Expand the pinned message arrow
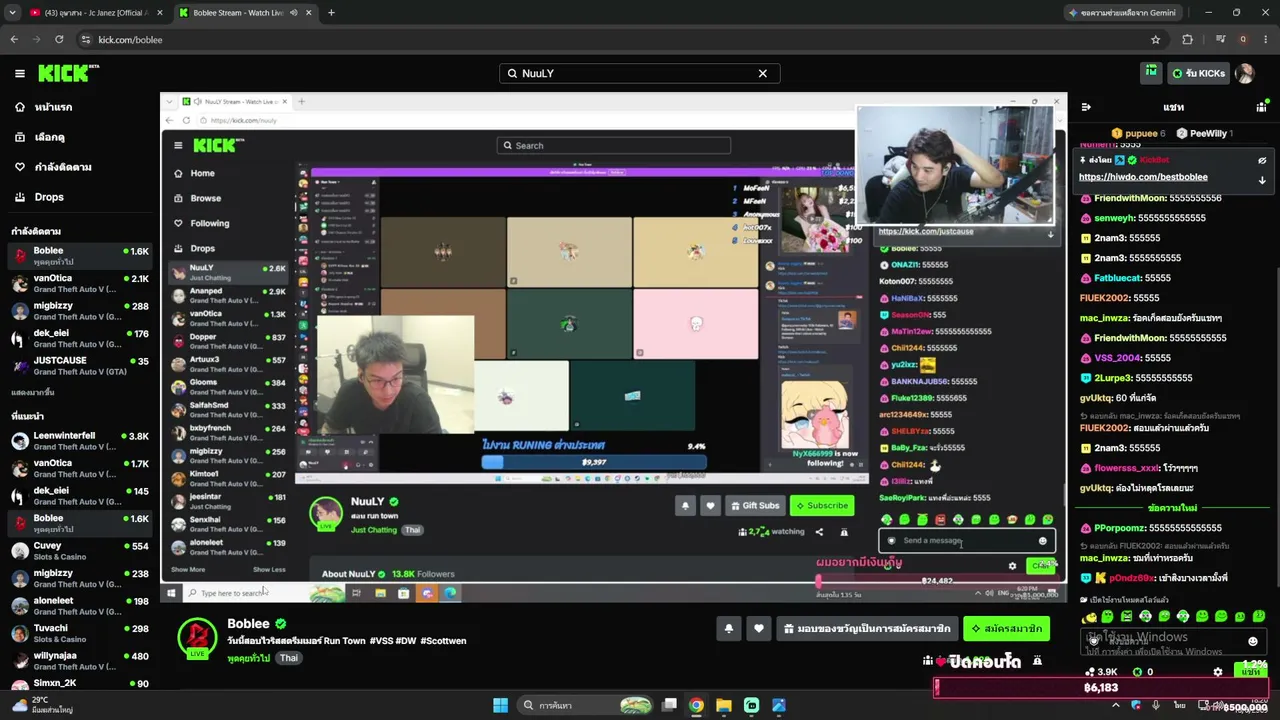This screenshot has width=1280, height=720. pyautogui.click(x=1262, y=181)
